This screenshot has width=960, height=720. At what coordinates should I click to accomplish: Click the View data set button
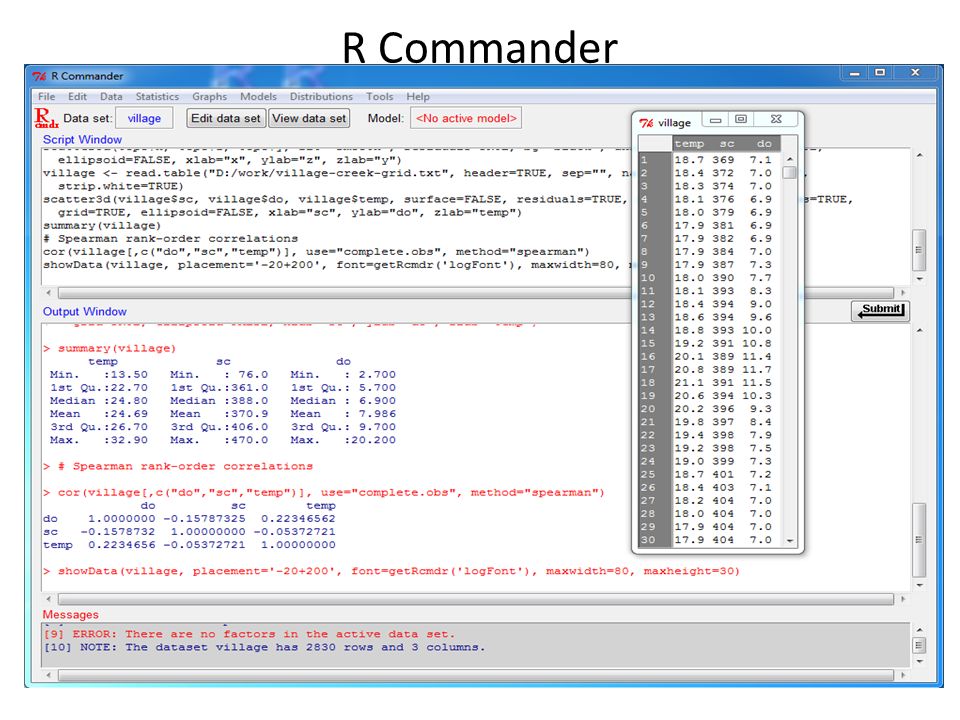(309, 118)
